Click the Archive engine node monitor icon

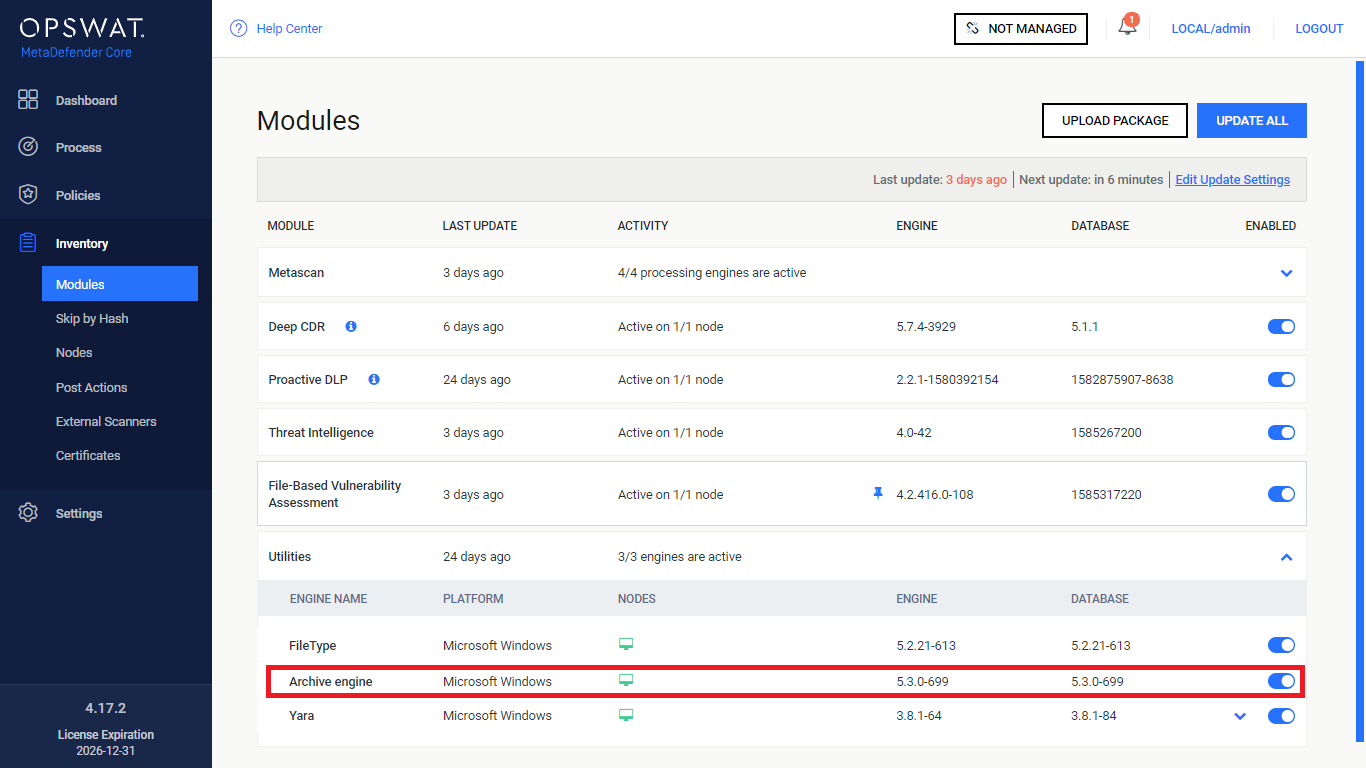click(626, 680)
